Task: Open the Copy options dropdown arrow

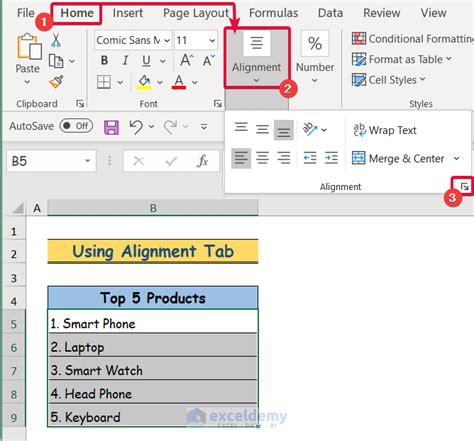Action: click(72, 61)
